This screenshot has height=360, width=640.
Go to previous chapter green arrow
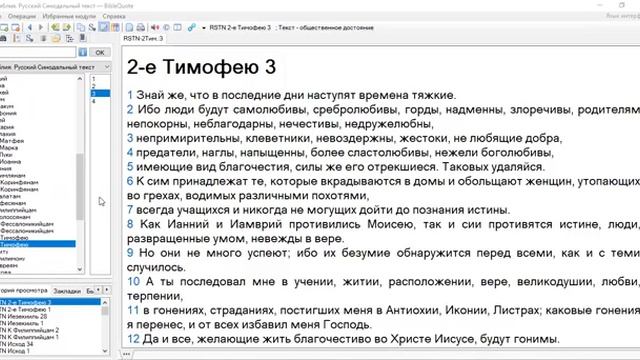coord(55,27)
